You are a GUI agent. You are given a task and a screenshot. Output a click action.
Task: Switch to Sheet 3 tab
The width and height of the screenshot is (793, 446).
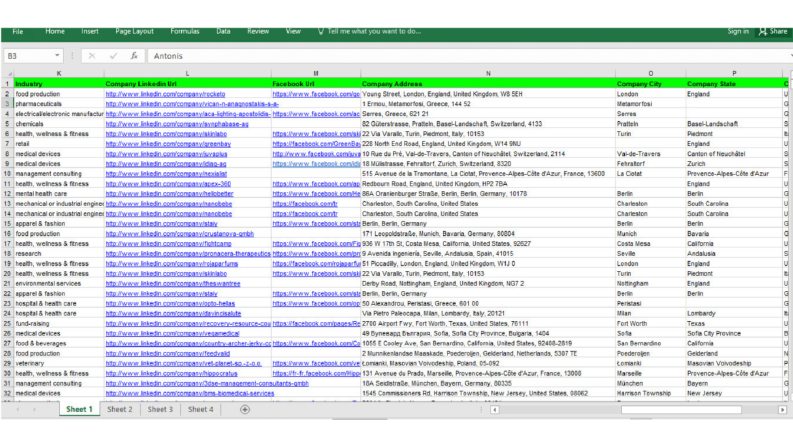[x=160, y=410]
